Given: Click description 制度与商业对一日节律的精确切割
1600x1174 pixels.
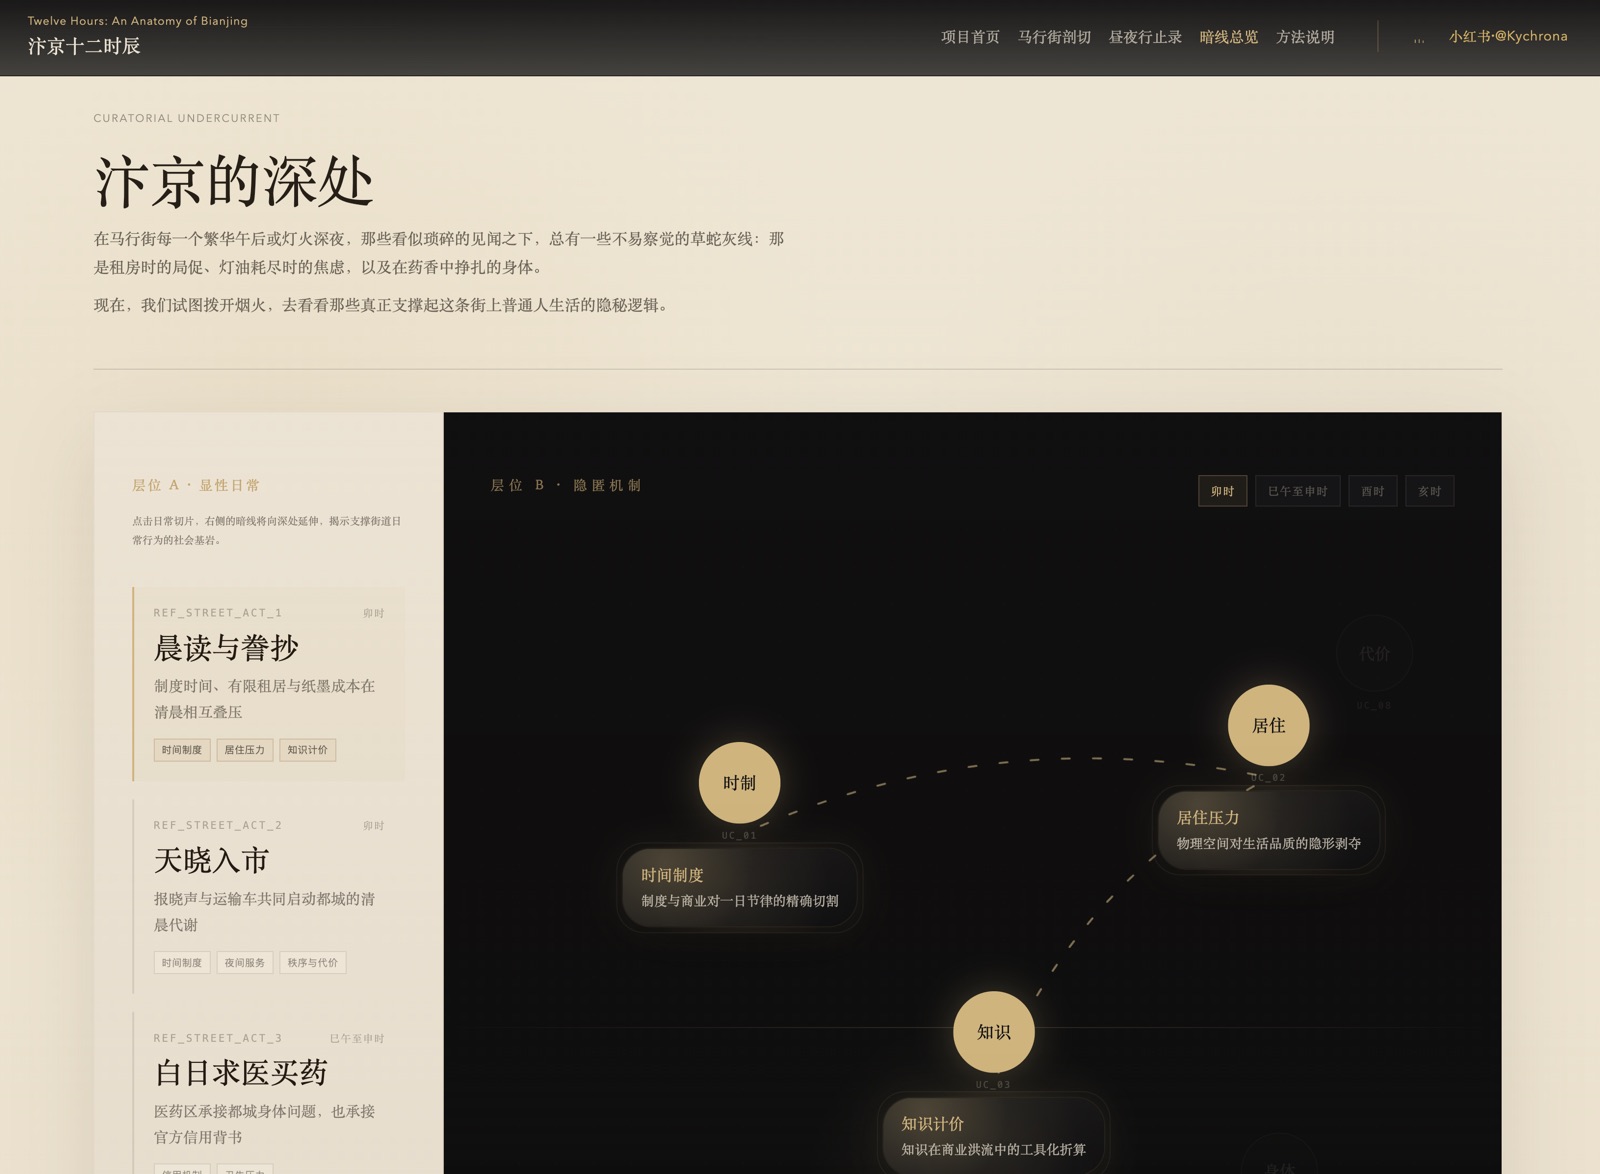Looking at the screenshot, I should pos(739,900).
